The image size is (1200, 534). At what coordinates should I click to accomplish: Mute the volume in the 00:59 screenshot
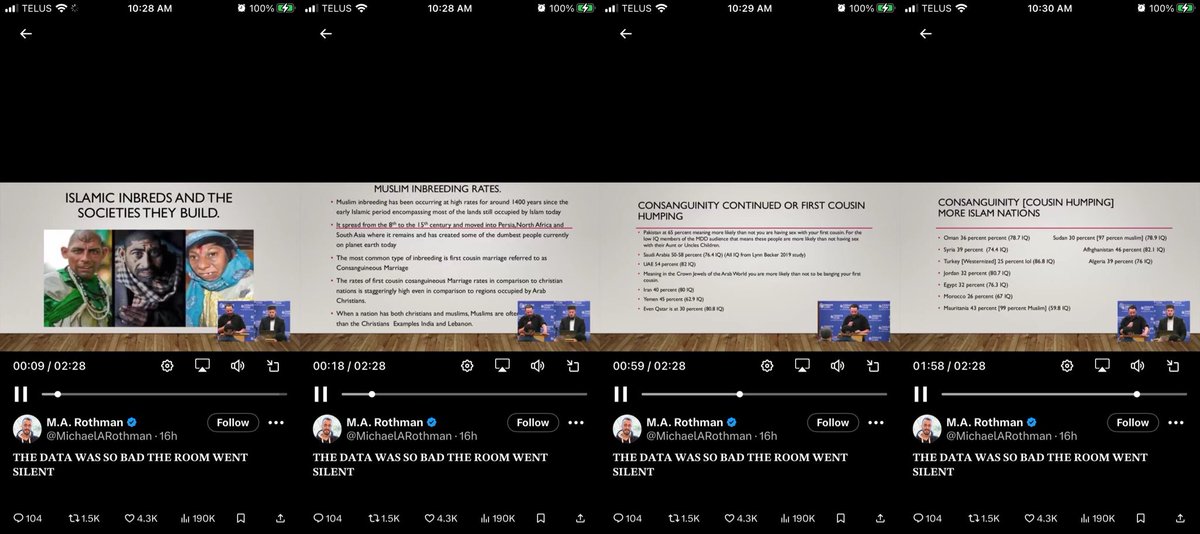(837, 366)
